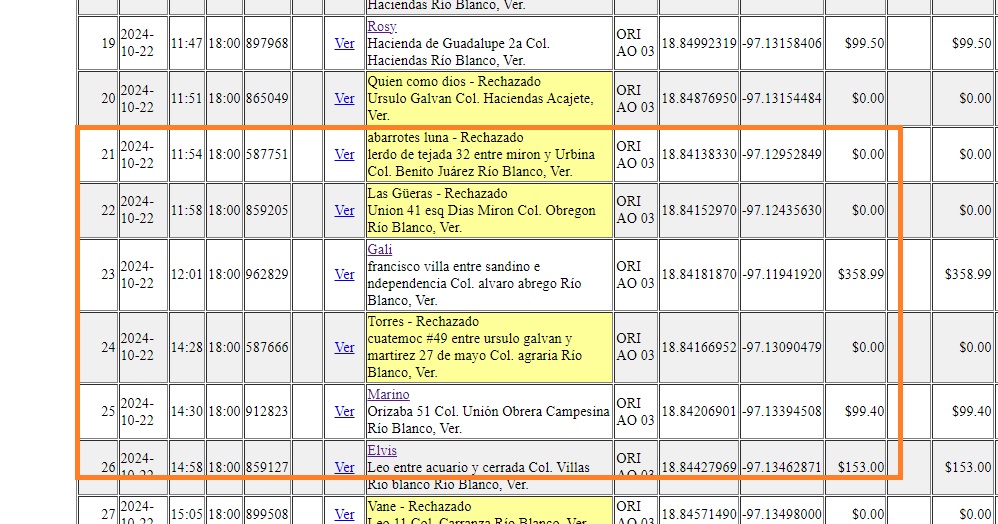This screenshot has width=998, height=524.
Task: Open Ver link for order 962829
Action: (344, 274)
